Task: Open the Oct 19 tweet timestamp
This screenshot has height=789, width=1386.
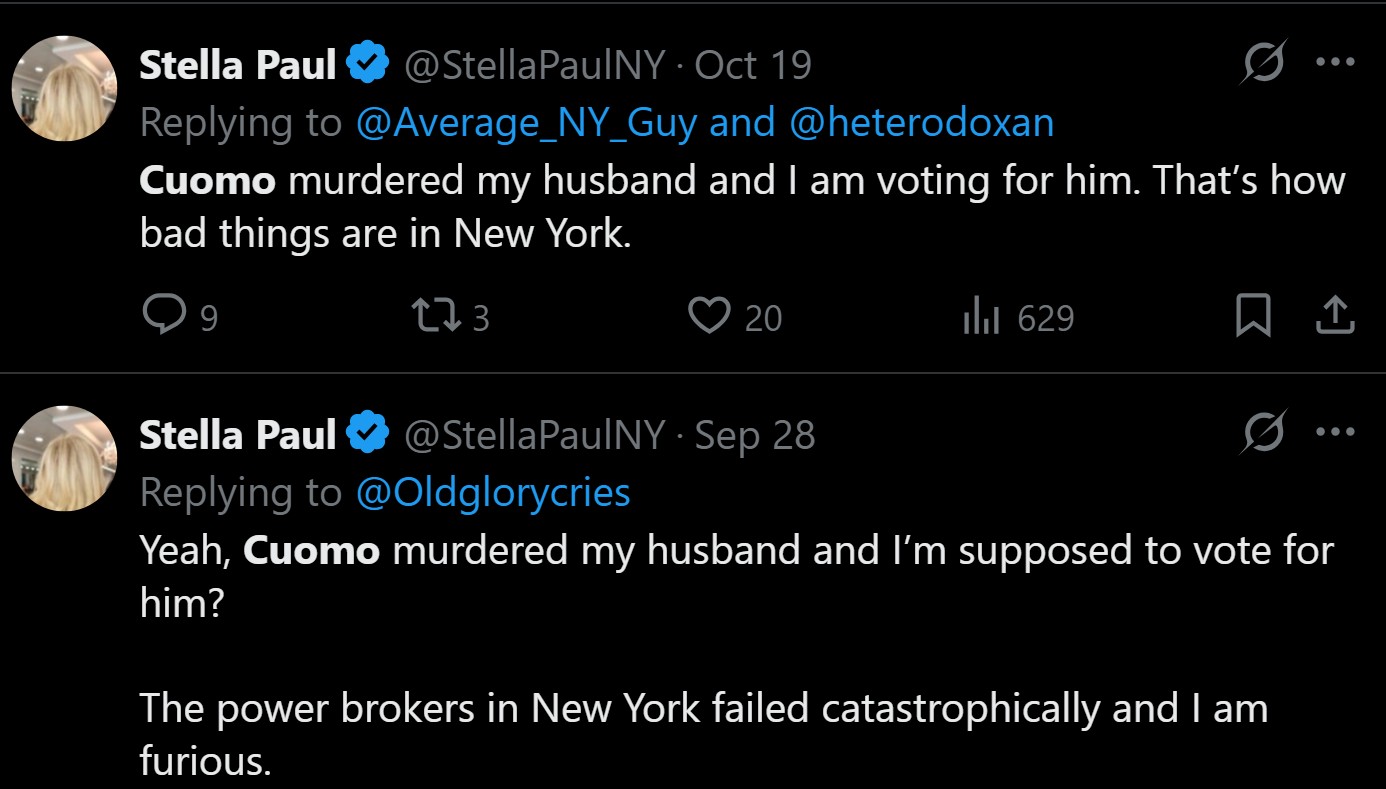Action: click(x=752, y=65)
